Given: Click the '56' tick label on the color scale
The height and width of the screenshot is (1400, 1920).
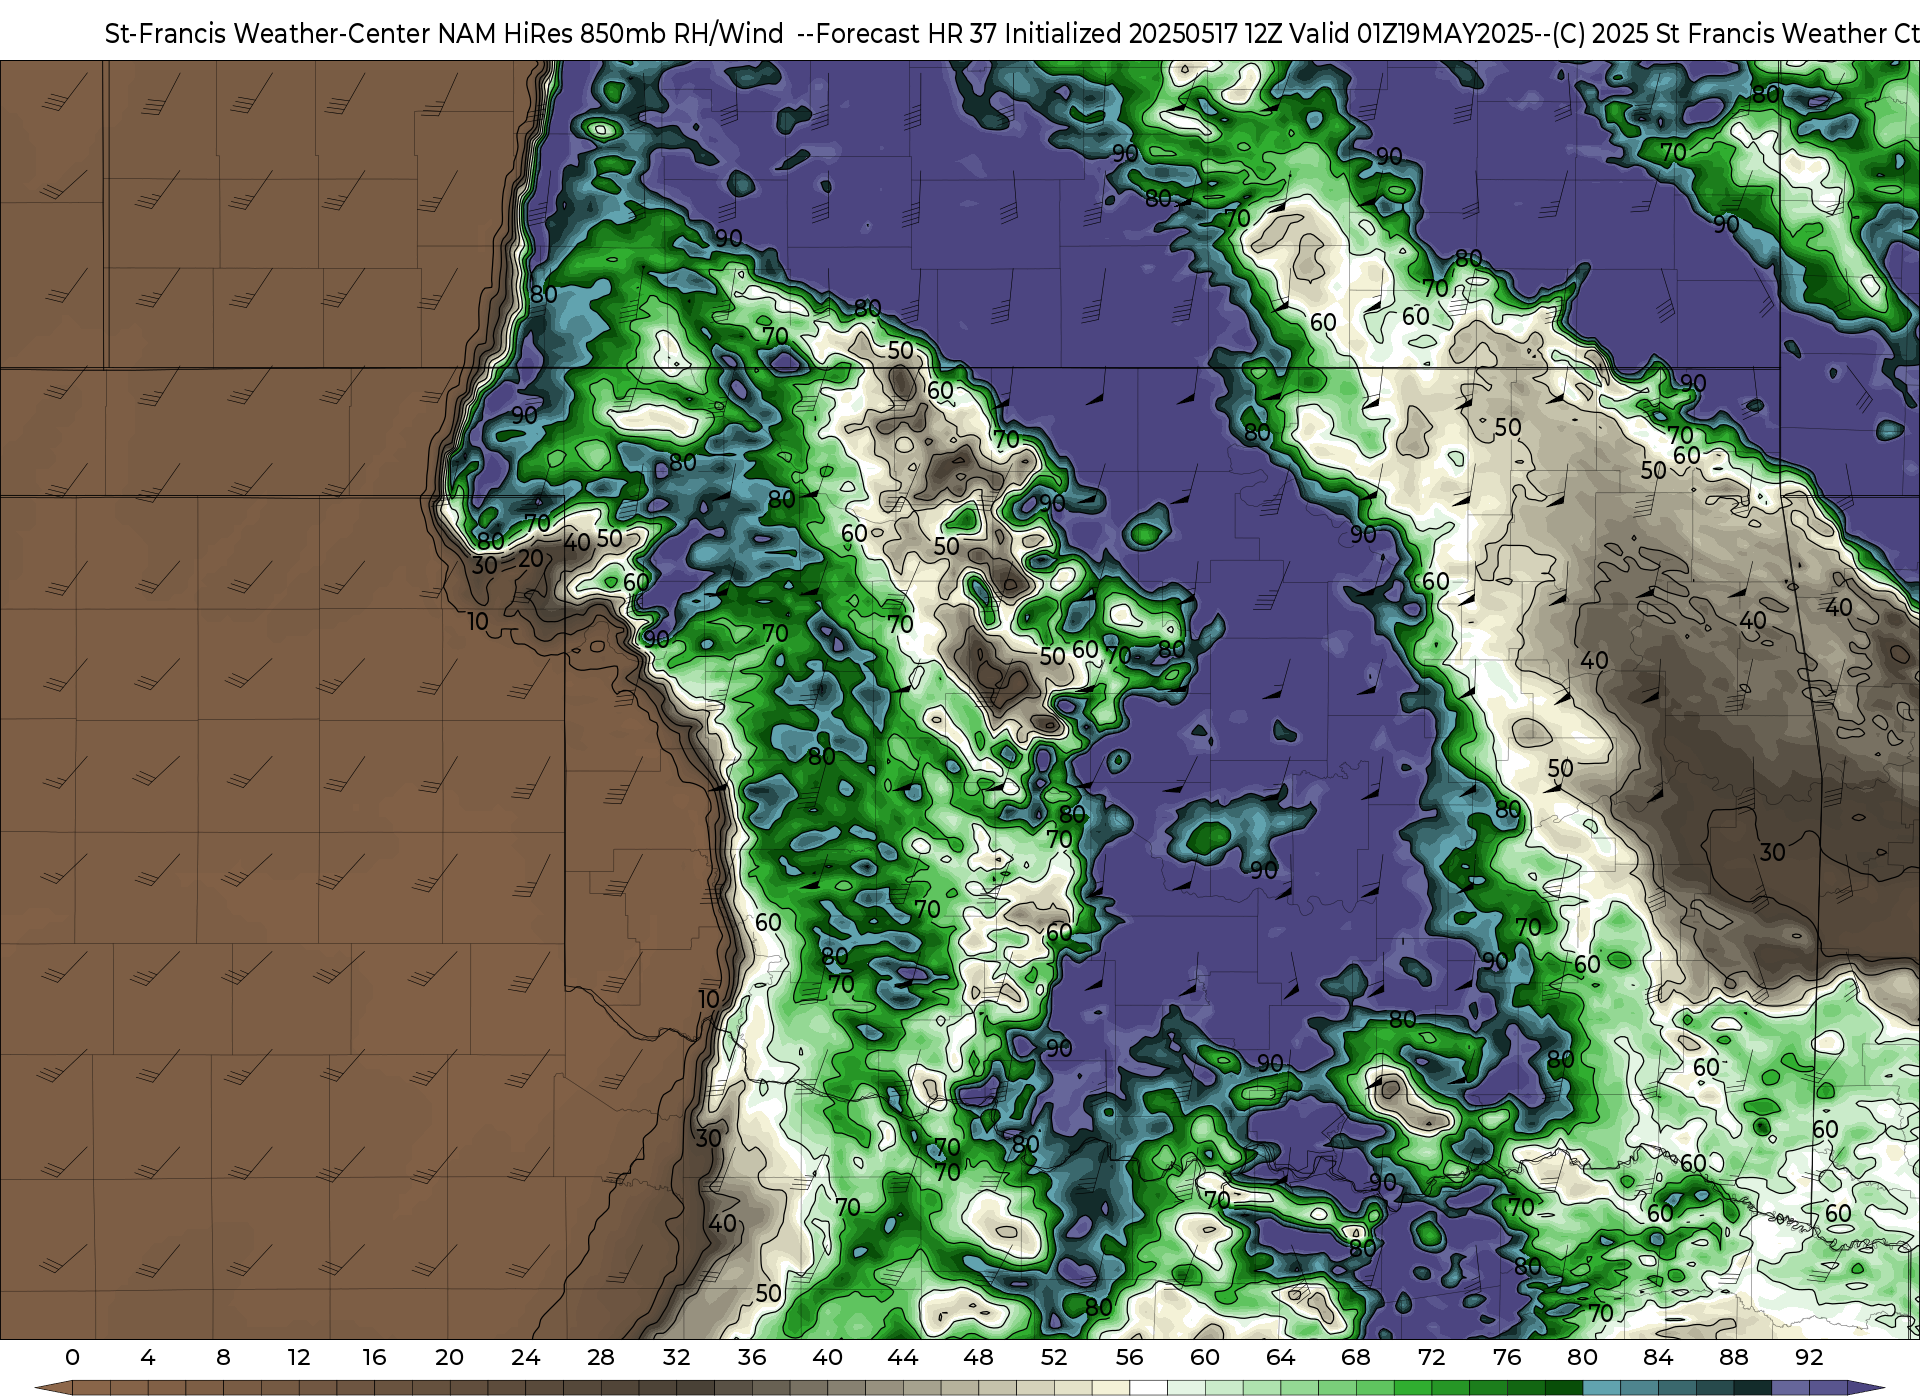Looking at the screenshot, I should (1130, 1357).
